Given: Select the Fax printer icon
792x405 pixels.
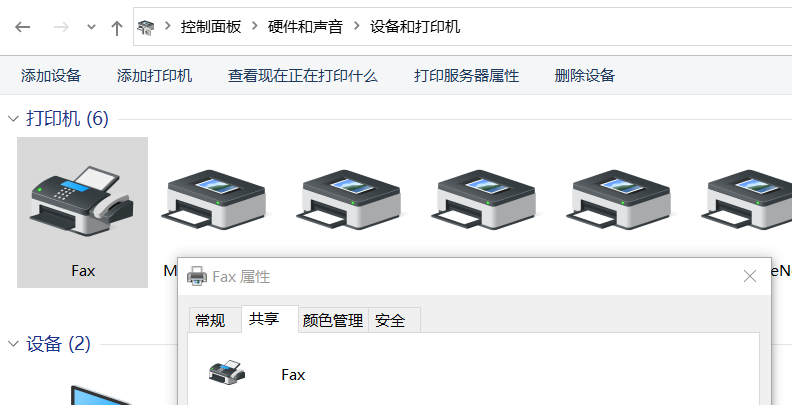Looking at the screenshot, I should click(82, 201).
